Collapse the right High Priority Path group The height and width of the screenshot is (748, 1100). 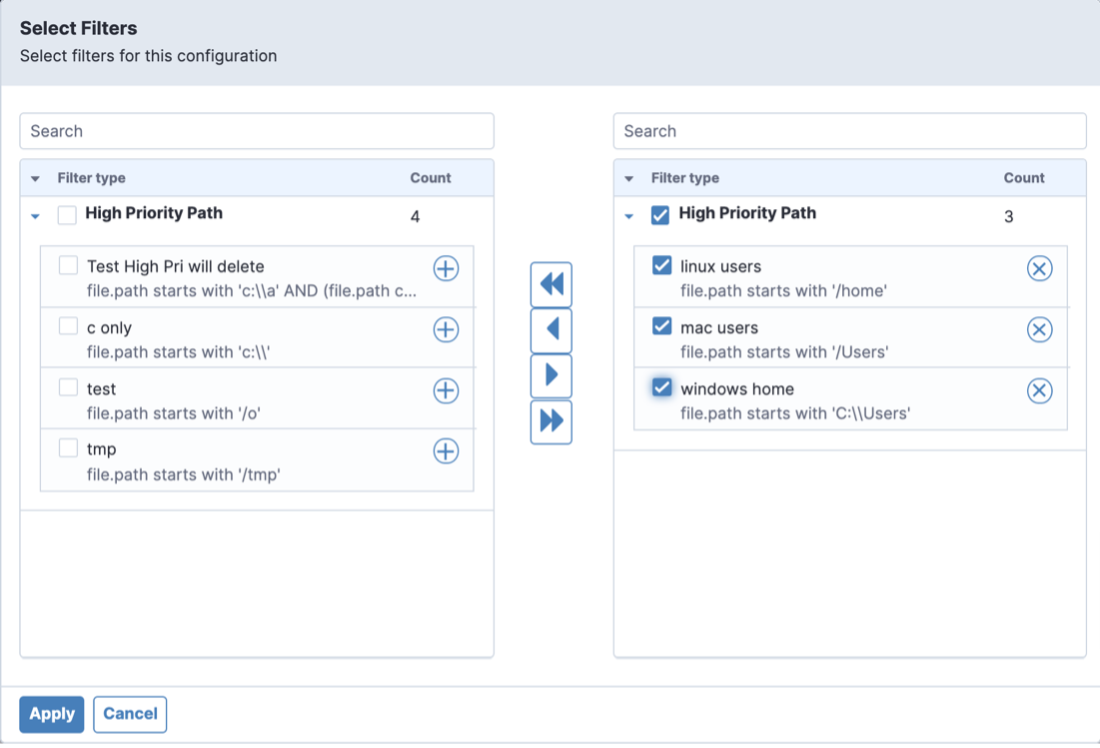629,216
